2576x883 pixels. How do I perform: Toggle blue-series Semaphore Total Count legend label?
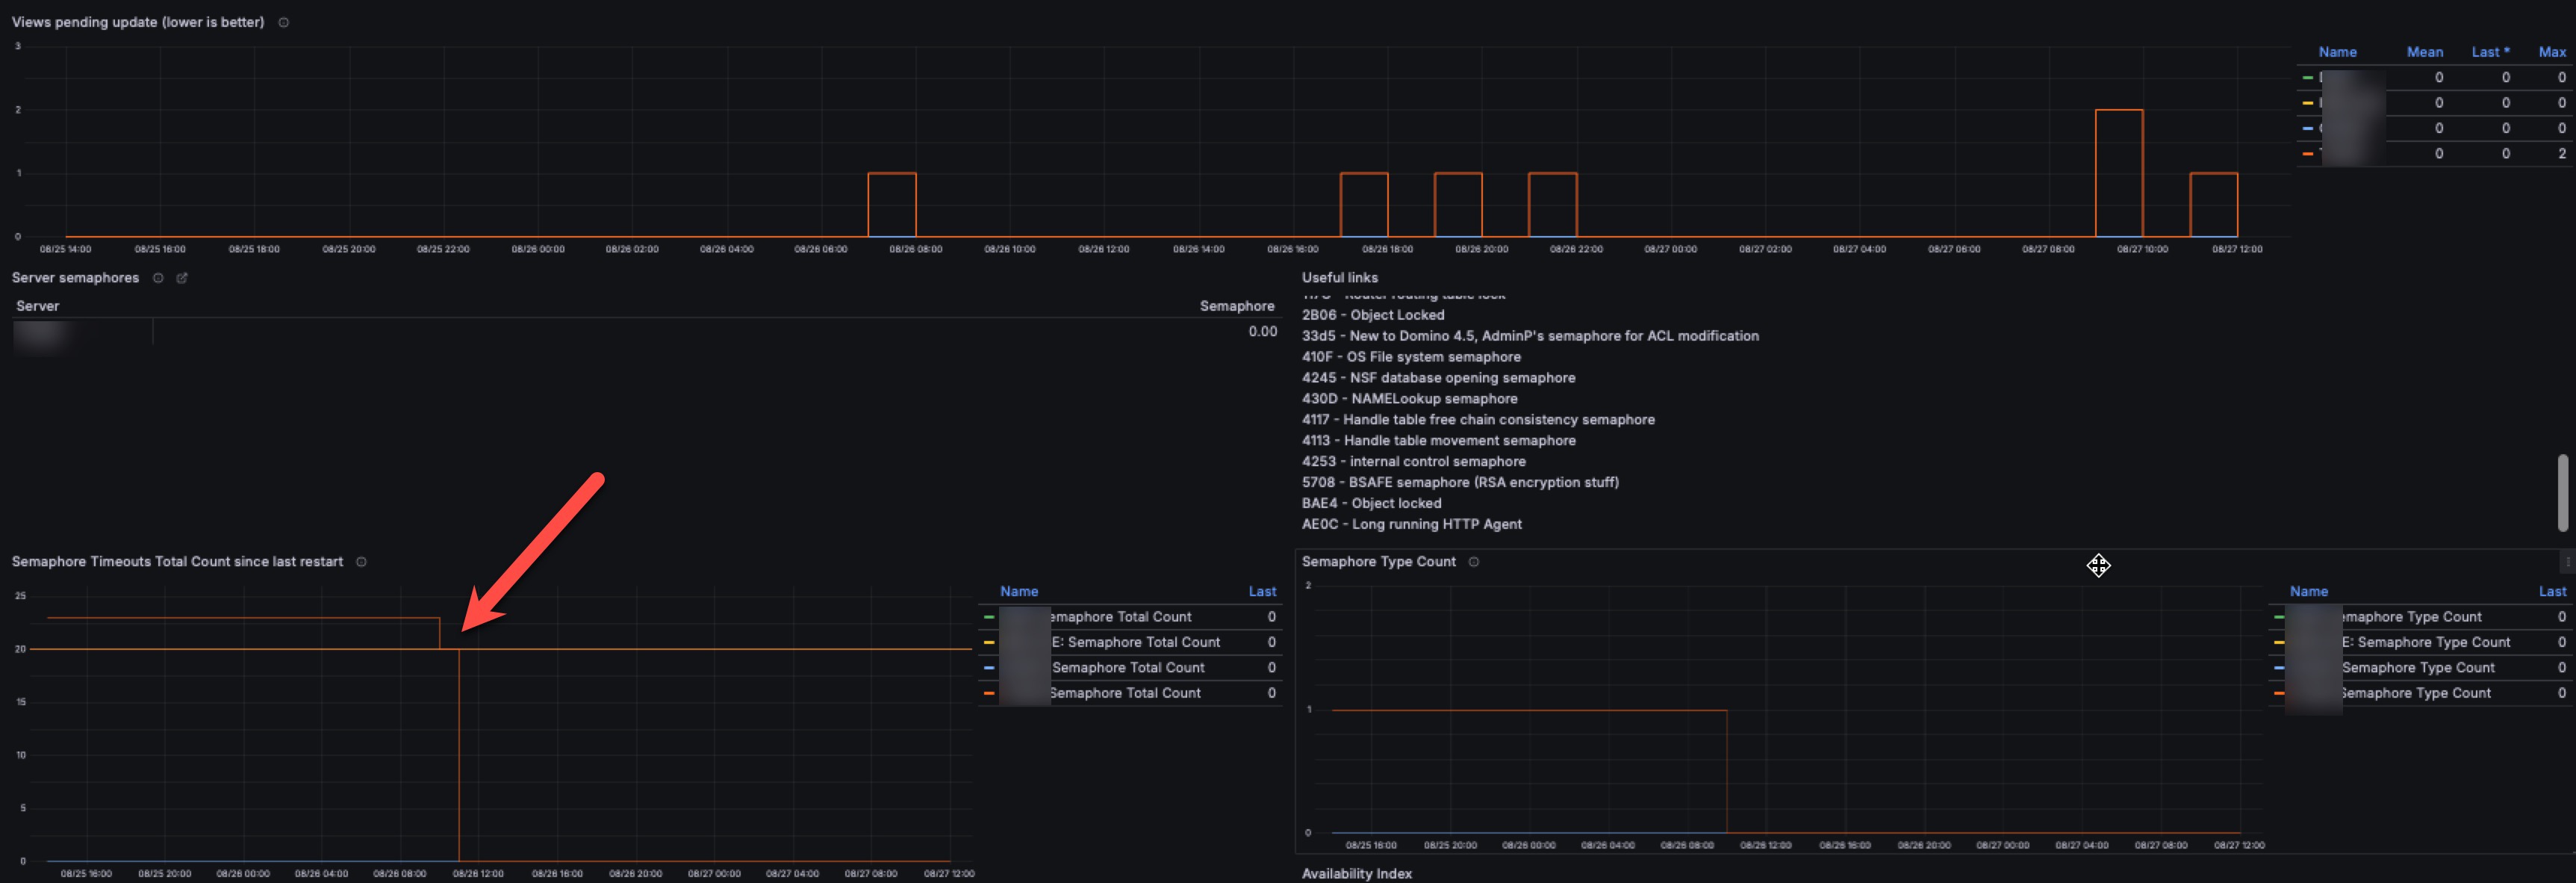1128,668
